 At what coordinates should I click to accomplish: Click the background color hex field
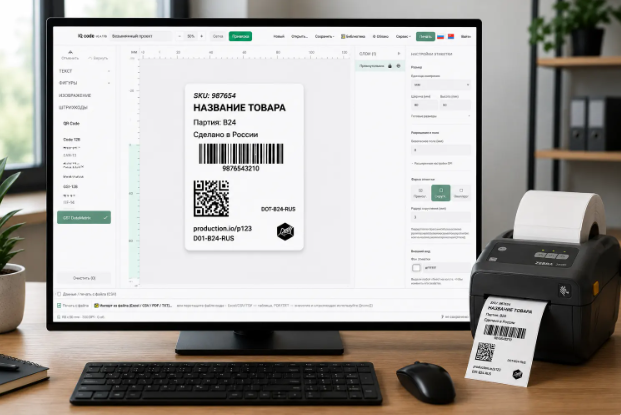click(x=447, y=268)
